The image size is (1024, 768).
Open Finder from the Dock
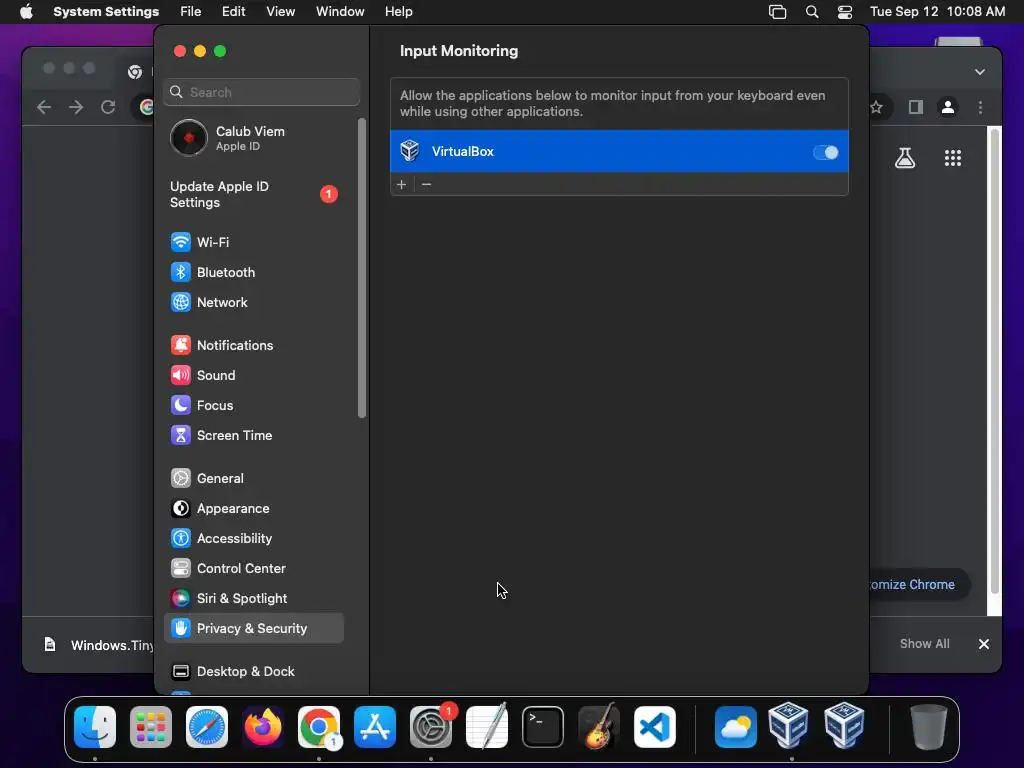click(x=95, y=727)
